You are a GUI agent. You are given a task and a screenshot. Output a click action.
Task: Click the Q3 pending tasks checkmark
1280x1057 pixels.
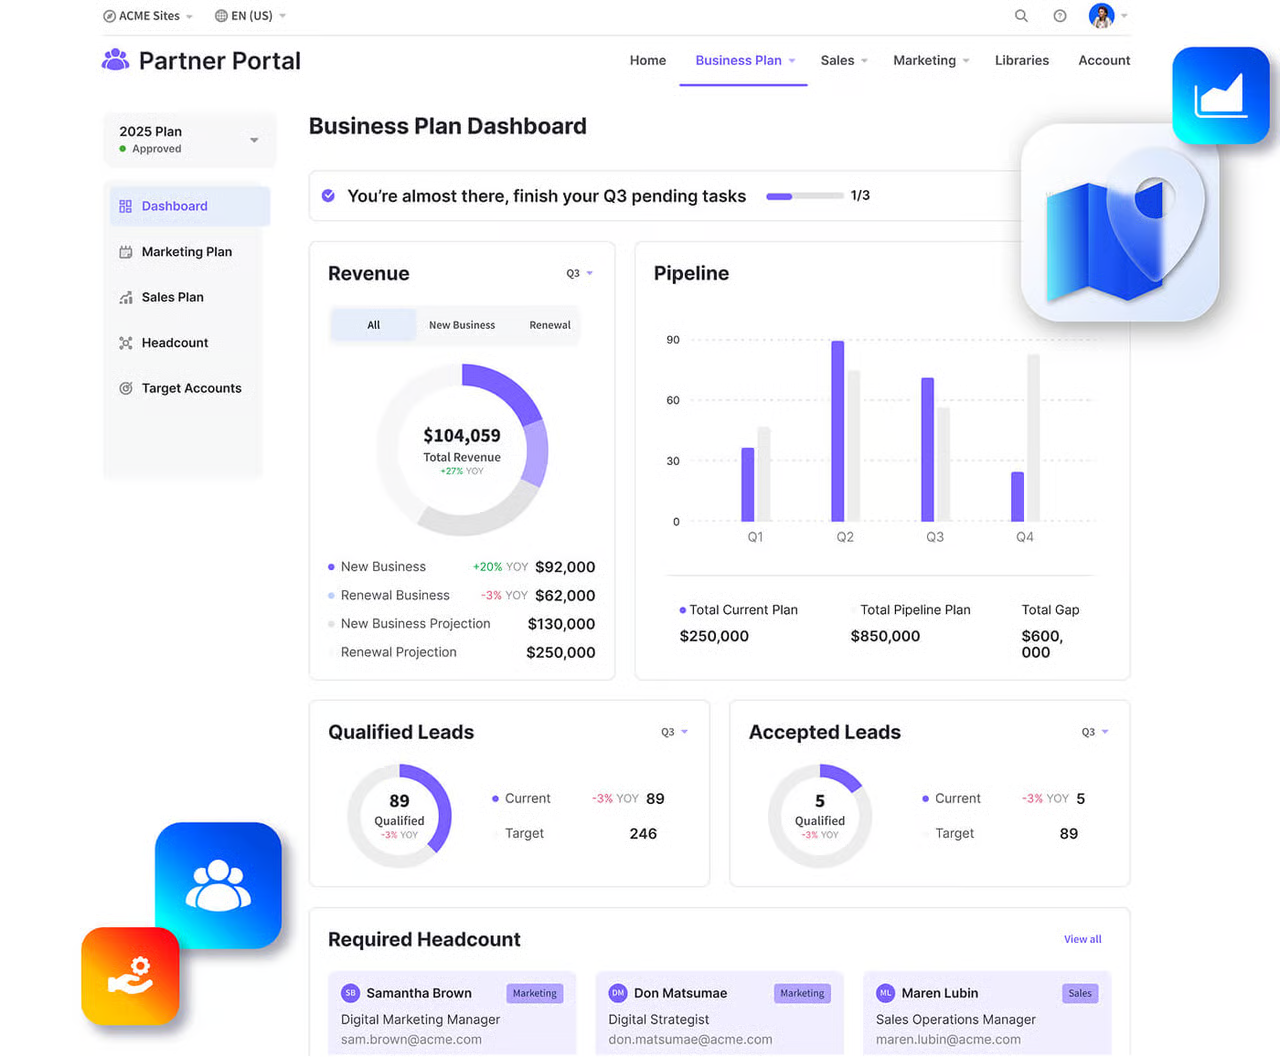click(328, 196)
